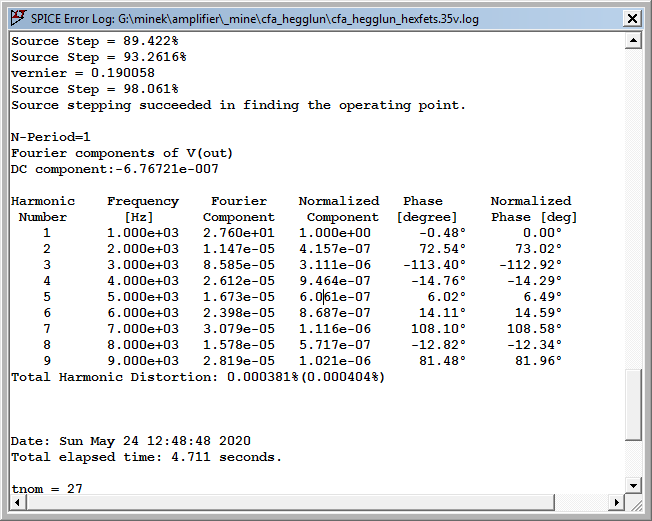
Task: Click the frequency value 6.000e+03
Action: 143,313
